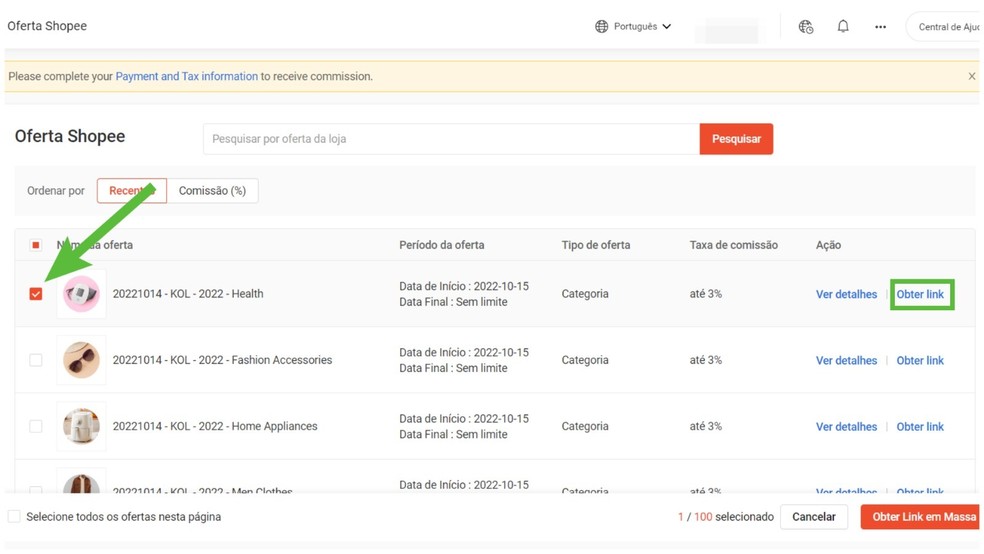
Task: Click the Home Appliances offer name
Action: [215, 426]
